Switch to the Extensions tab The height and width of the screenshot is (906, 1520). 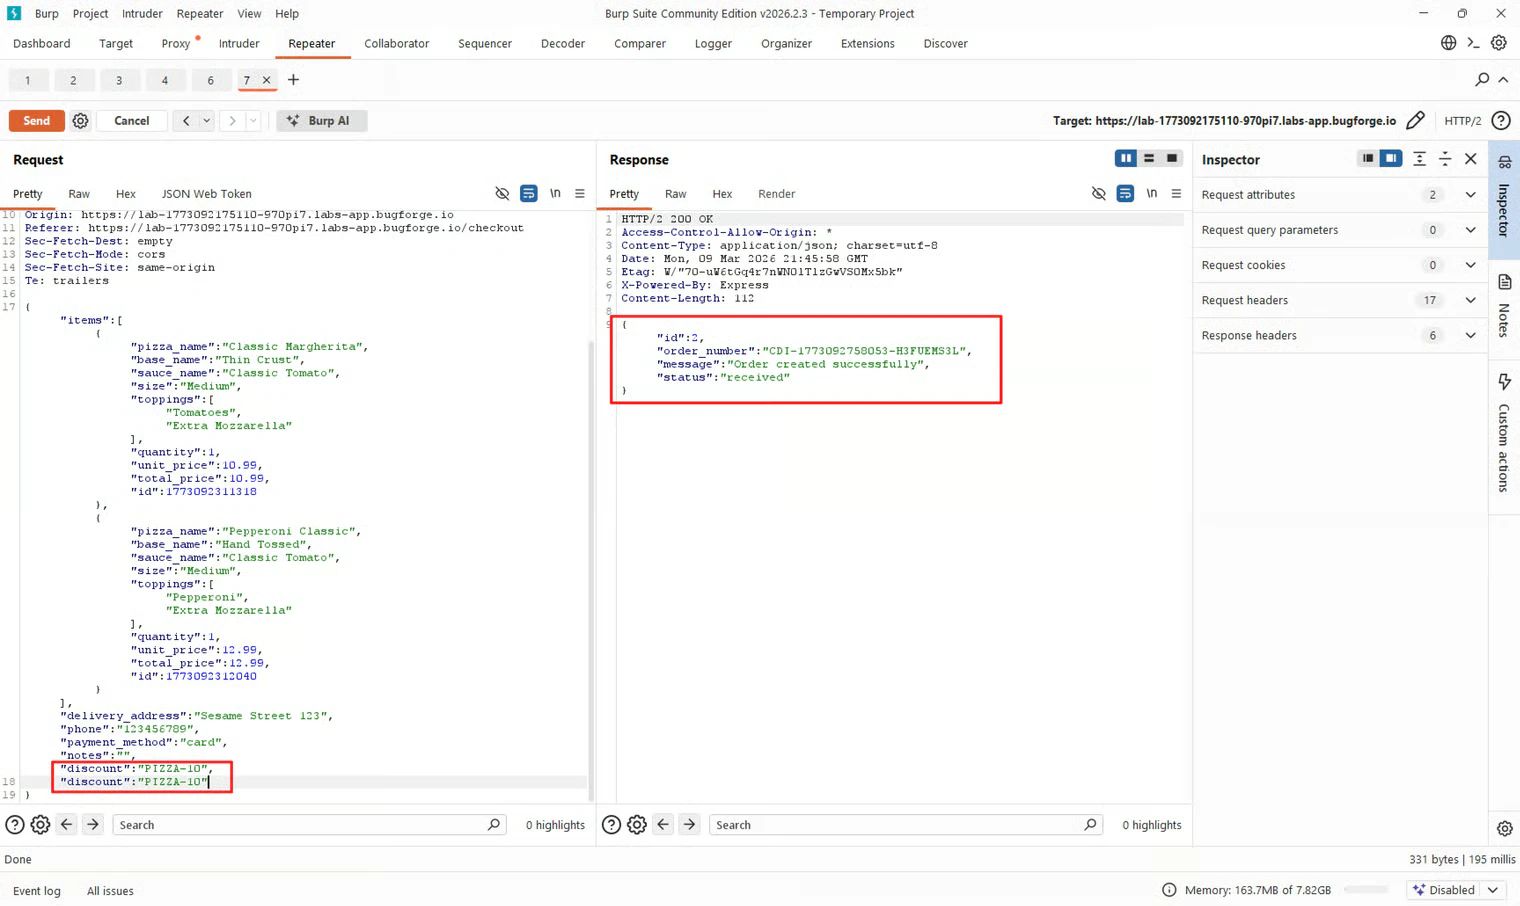point(868,44)
